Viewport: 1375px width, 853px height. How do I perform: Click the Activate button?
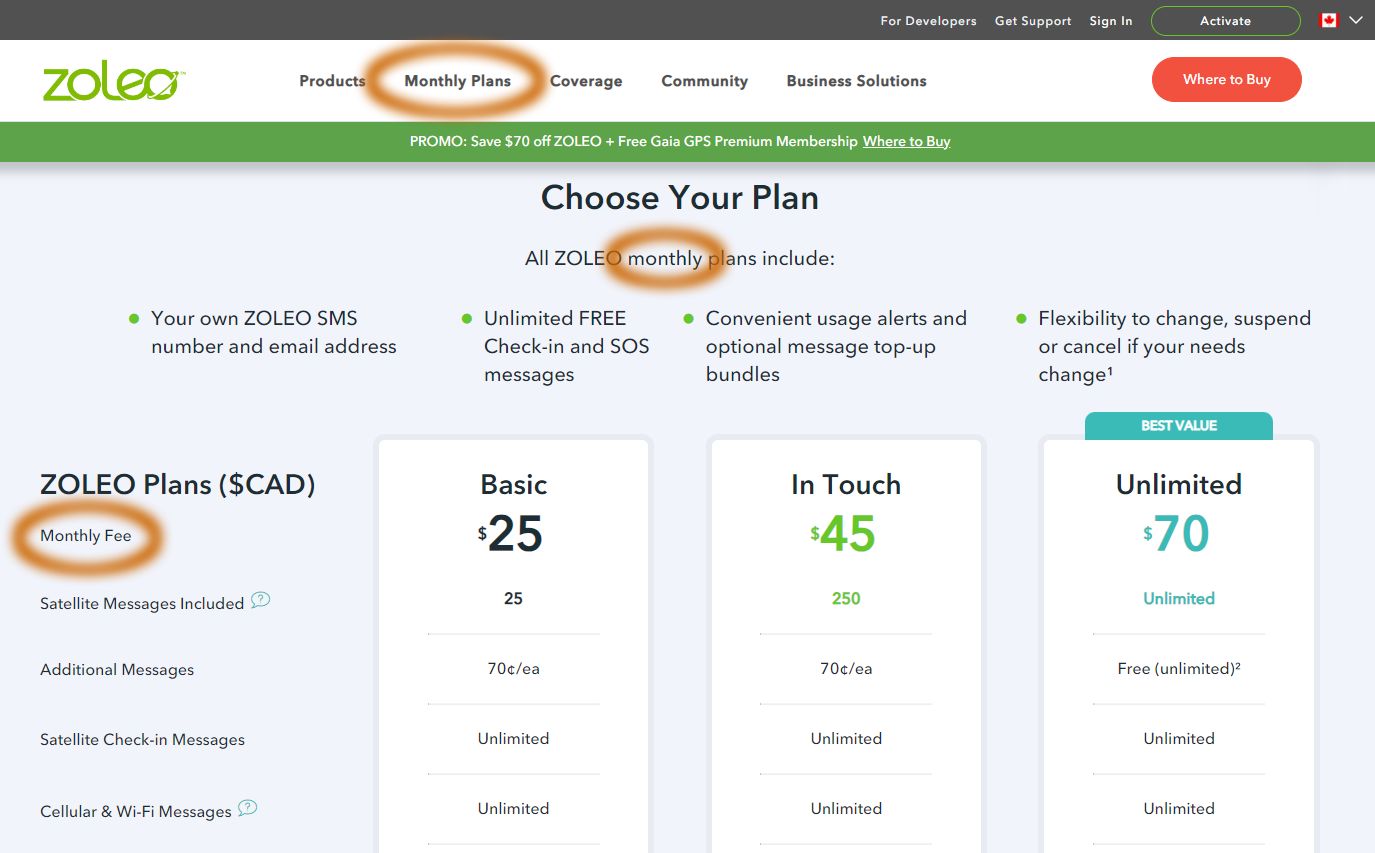pos(1225,21)
